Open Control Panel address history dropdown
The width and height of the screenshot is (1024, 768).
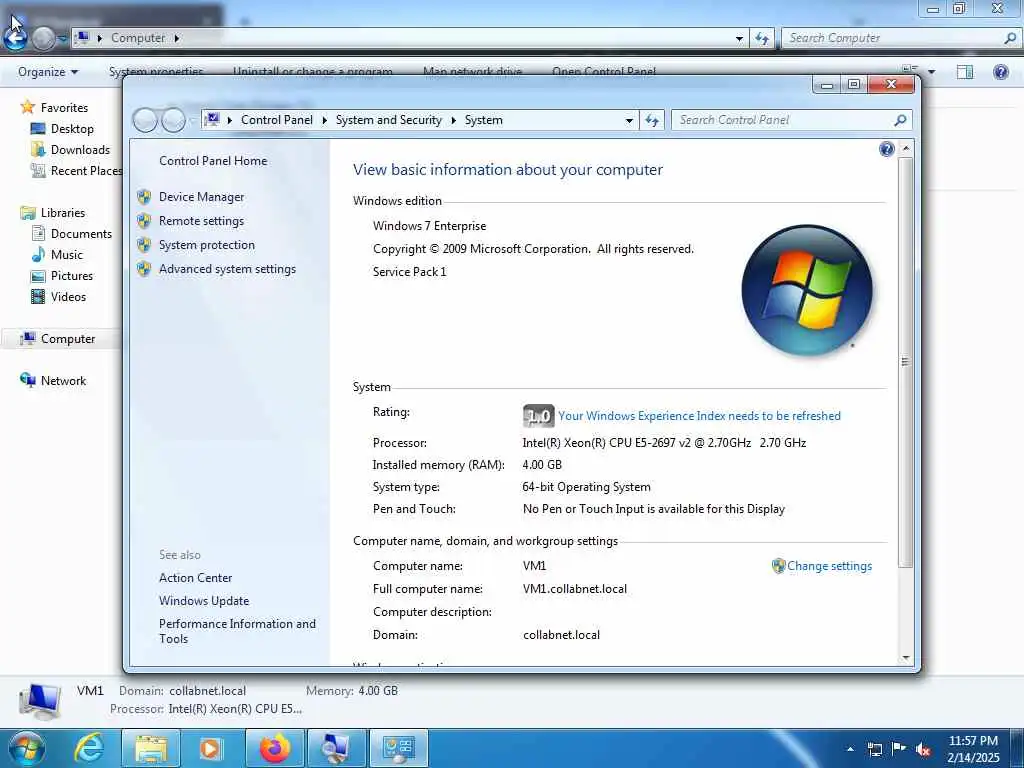pos(629,120)
